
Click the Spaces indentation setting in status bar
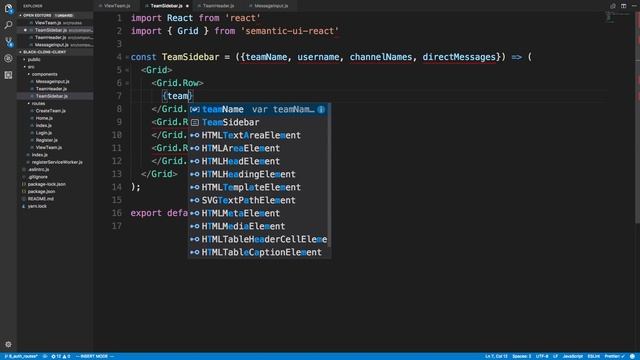[522, 356]
